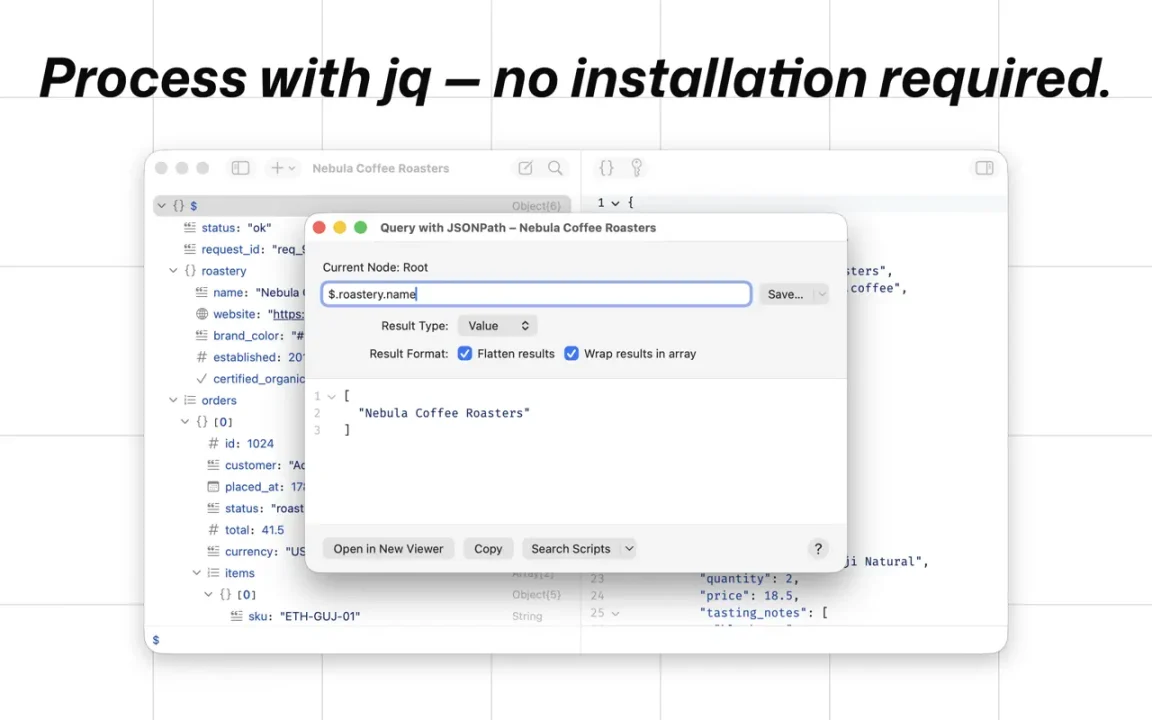
Task: Click the request_id string type icon
Action: tap(190, 249)
